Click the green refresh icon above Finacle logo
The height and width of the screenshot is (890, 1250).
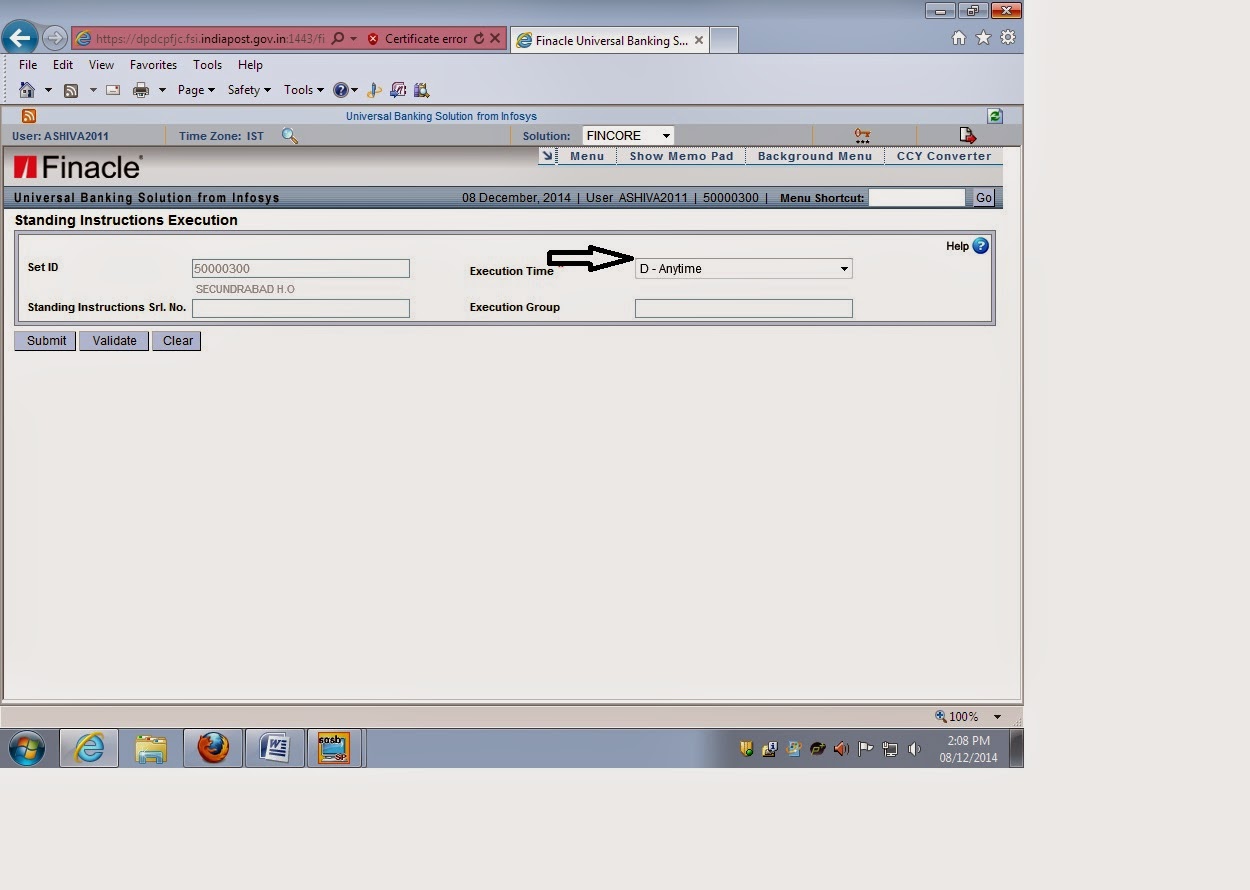pyautogui.click(x=995, y=116)
